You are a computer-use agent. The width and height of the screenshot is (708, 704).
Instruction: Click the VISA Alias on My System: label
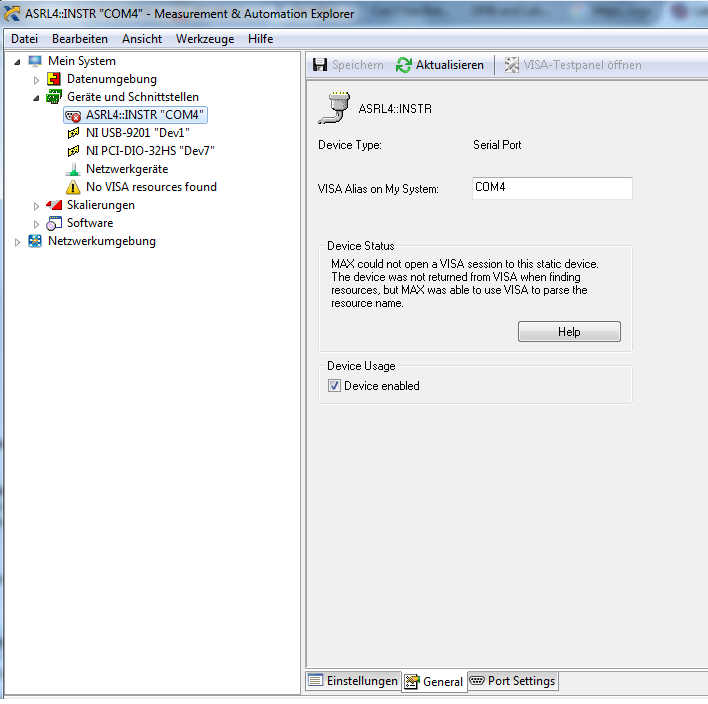(378, 189)
